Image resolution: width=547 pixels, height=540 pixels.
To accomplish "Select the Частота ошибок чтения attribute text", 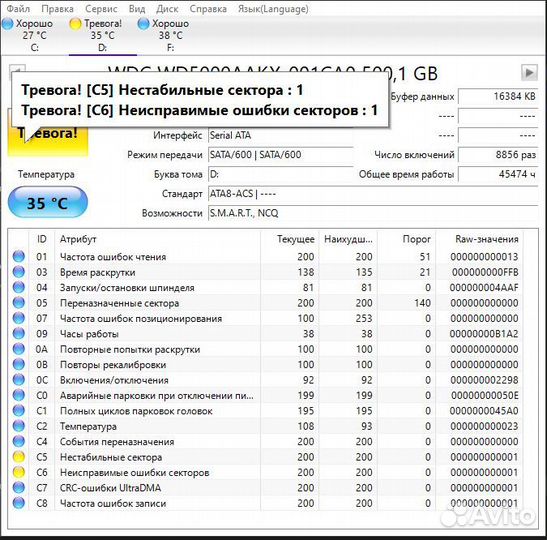I will (x=113, y=257).
